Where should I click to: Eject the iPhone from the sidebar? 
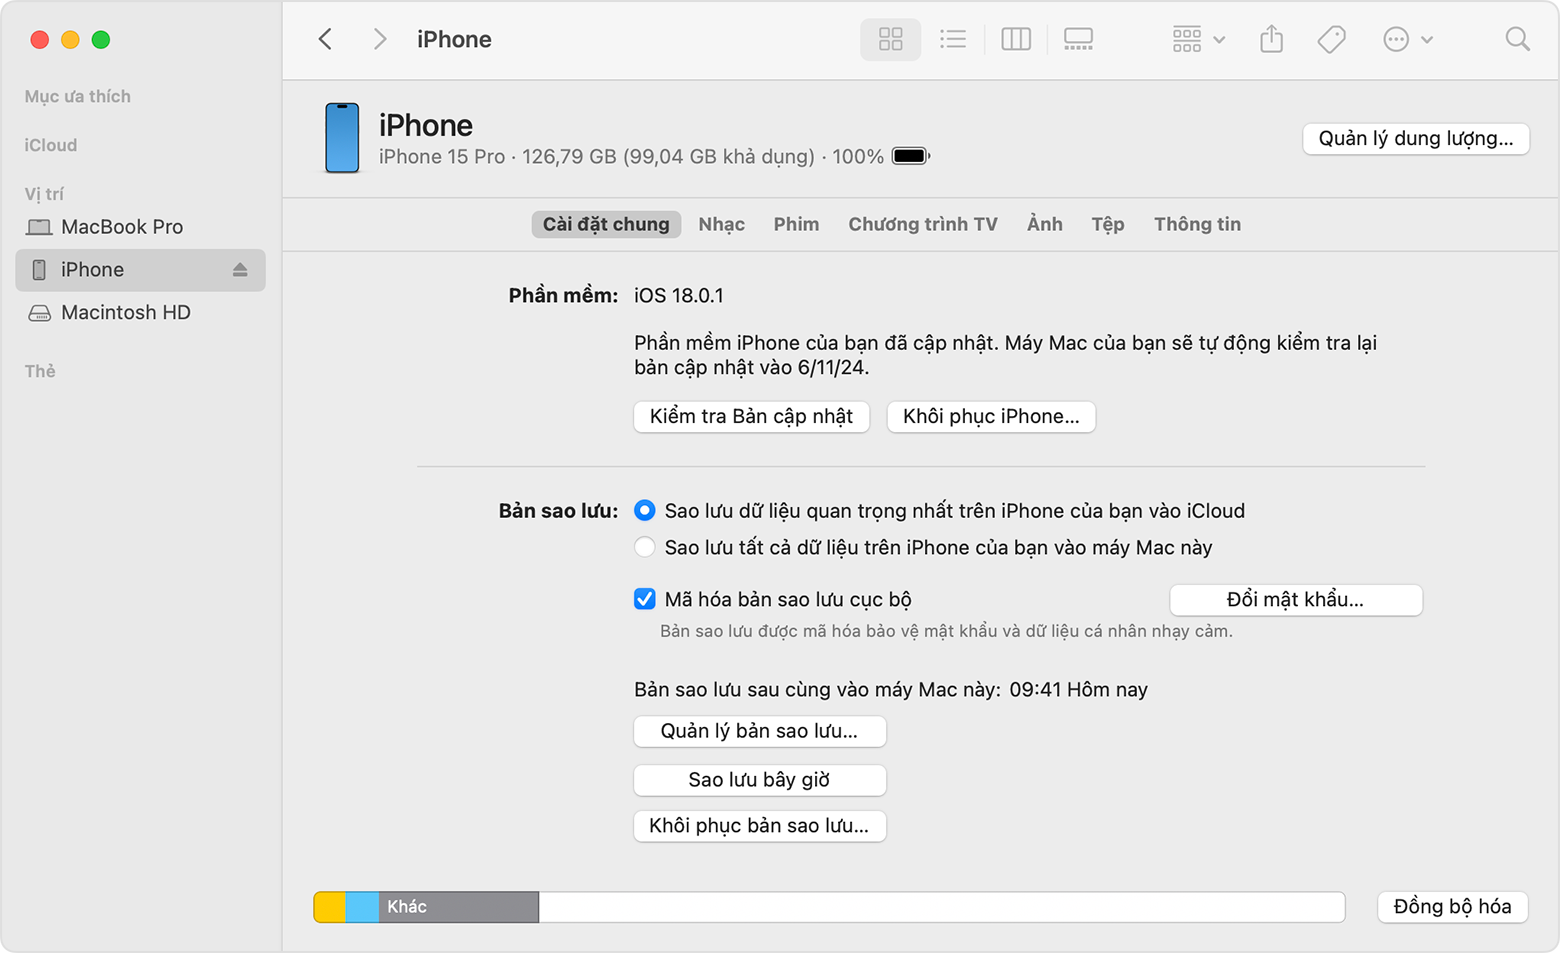[239, 269]
